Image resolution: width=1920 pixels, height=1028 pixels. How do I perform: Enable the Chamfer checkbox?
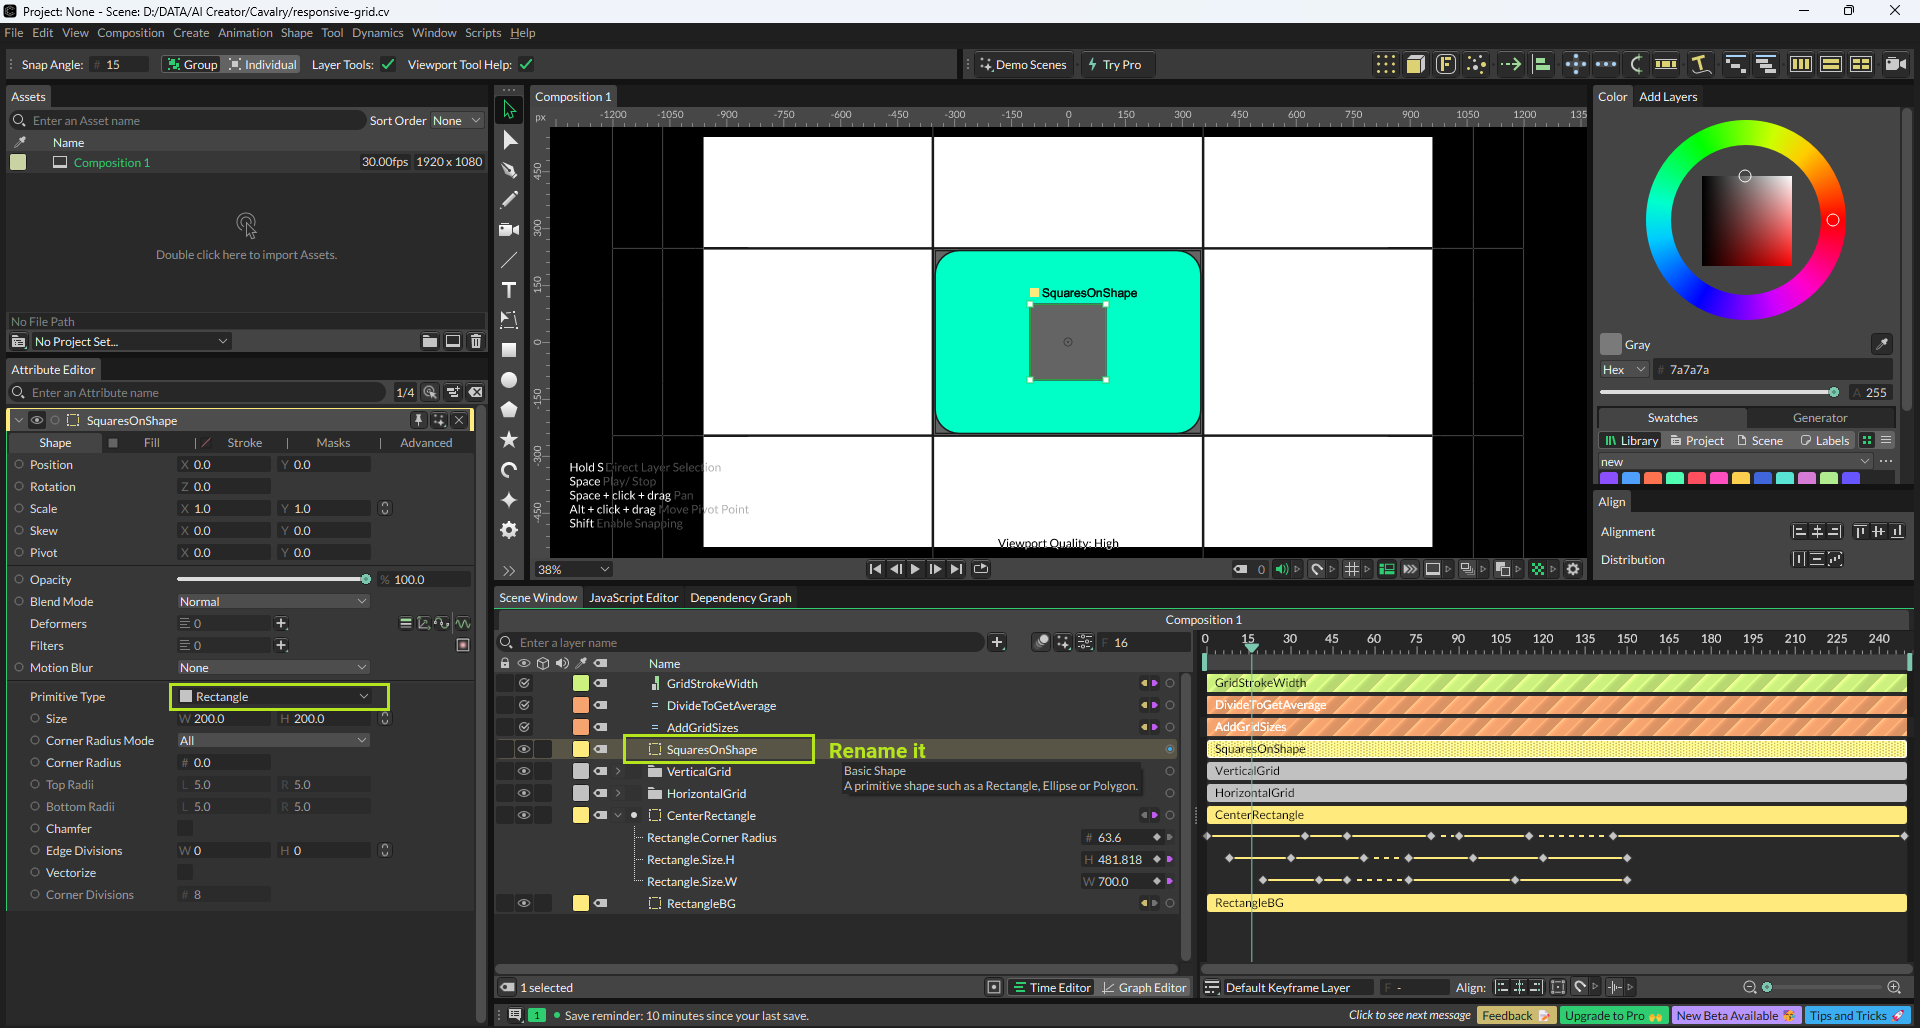point(185,829)
